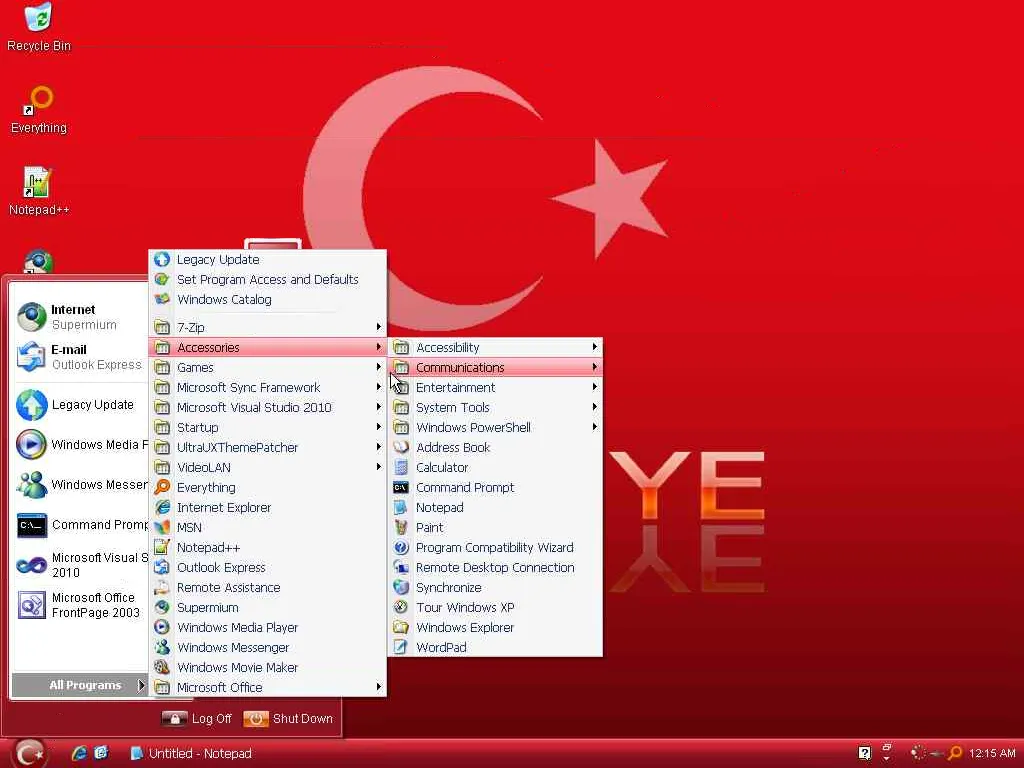Expand the Games submenu arrow

tap(378, 367)
